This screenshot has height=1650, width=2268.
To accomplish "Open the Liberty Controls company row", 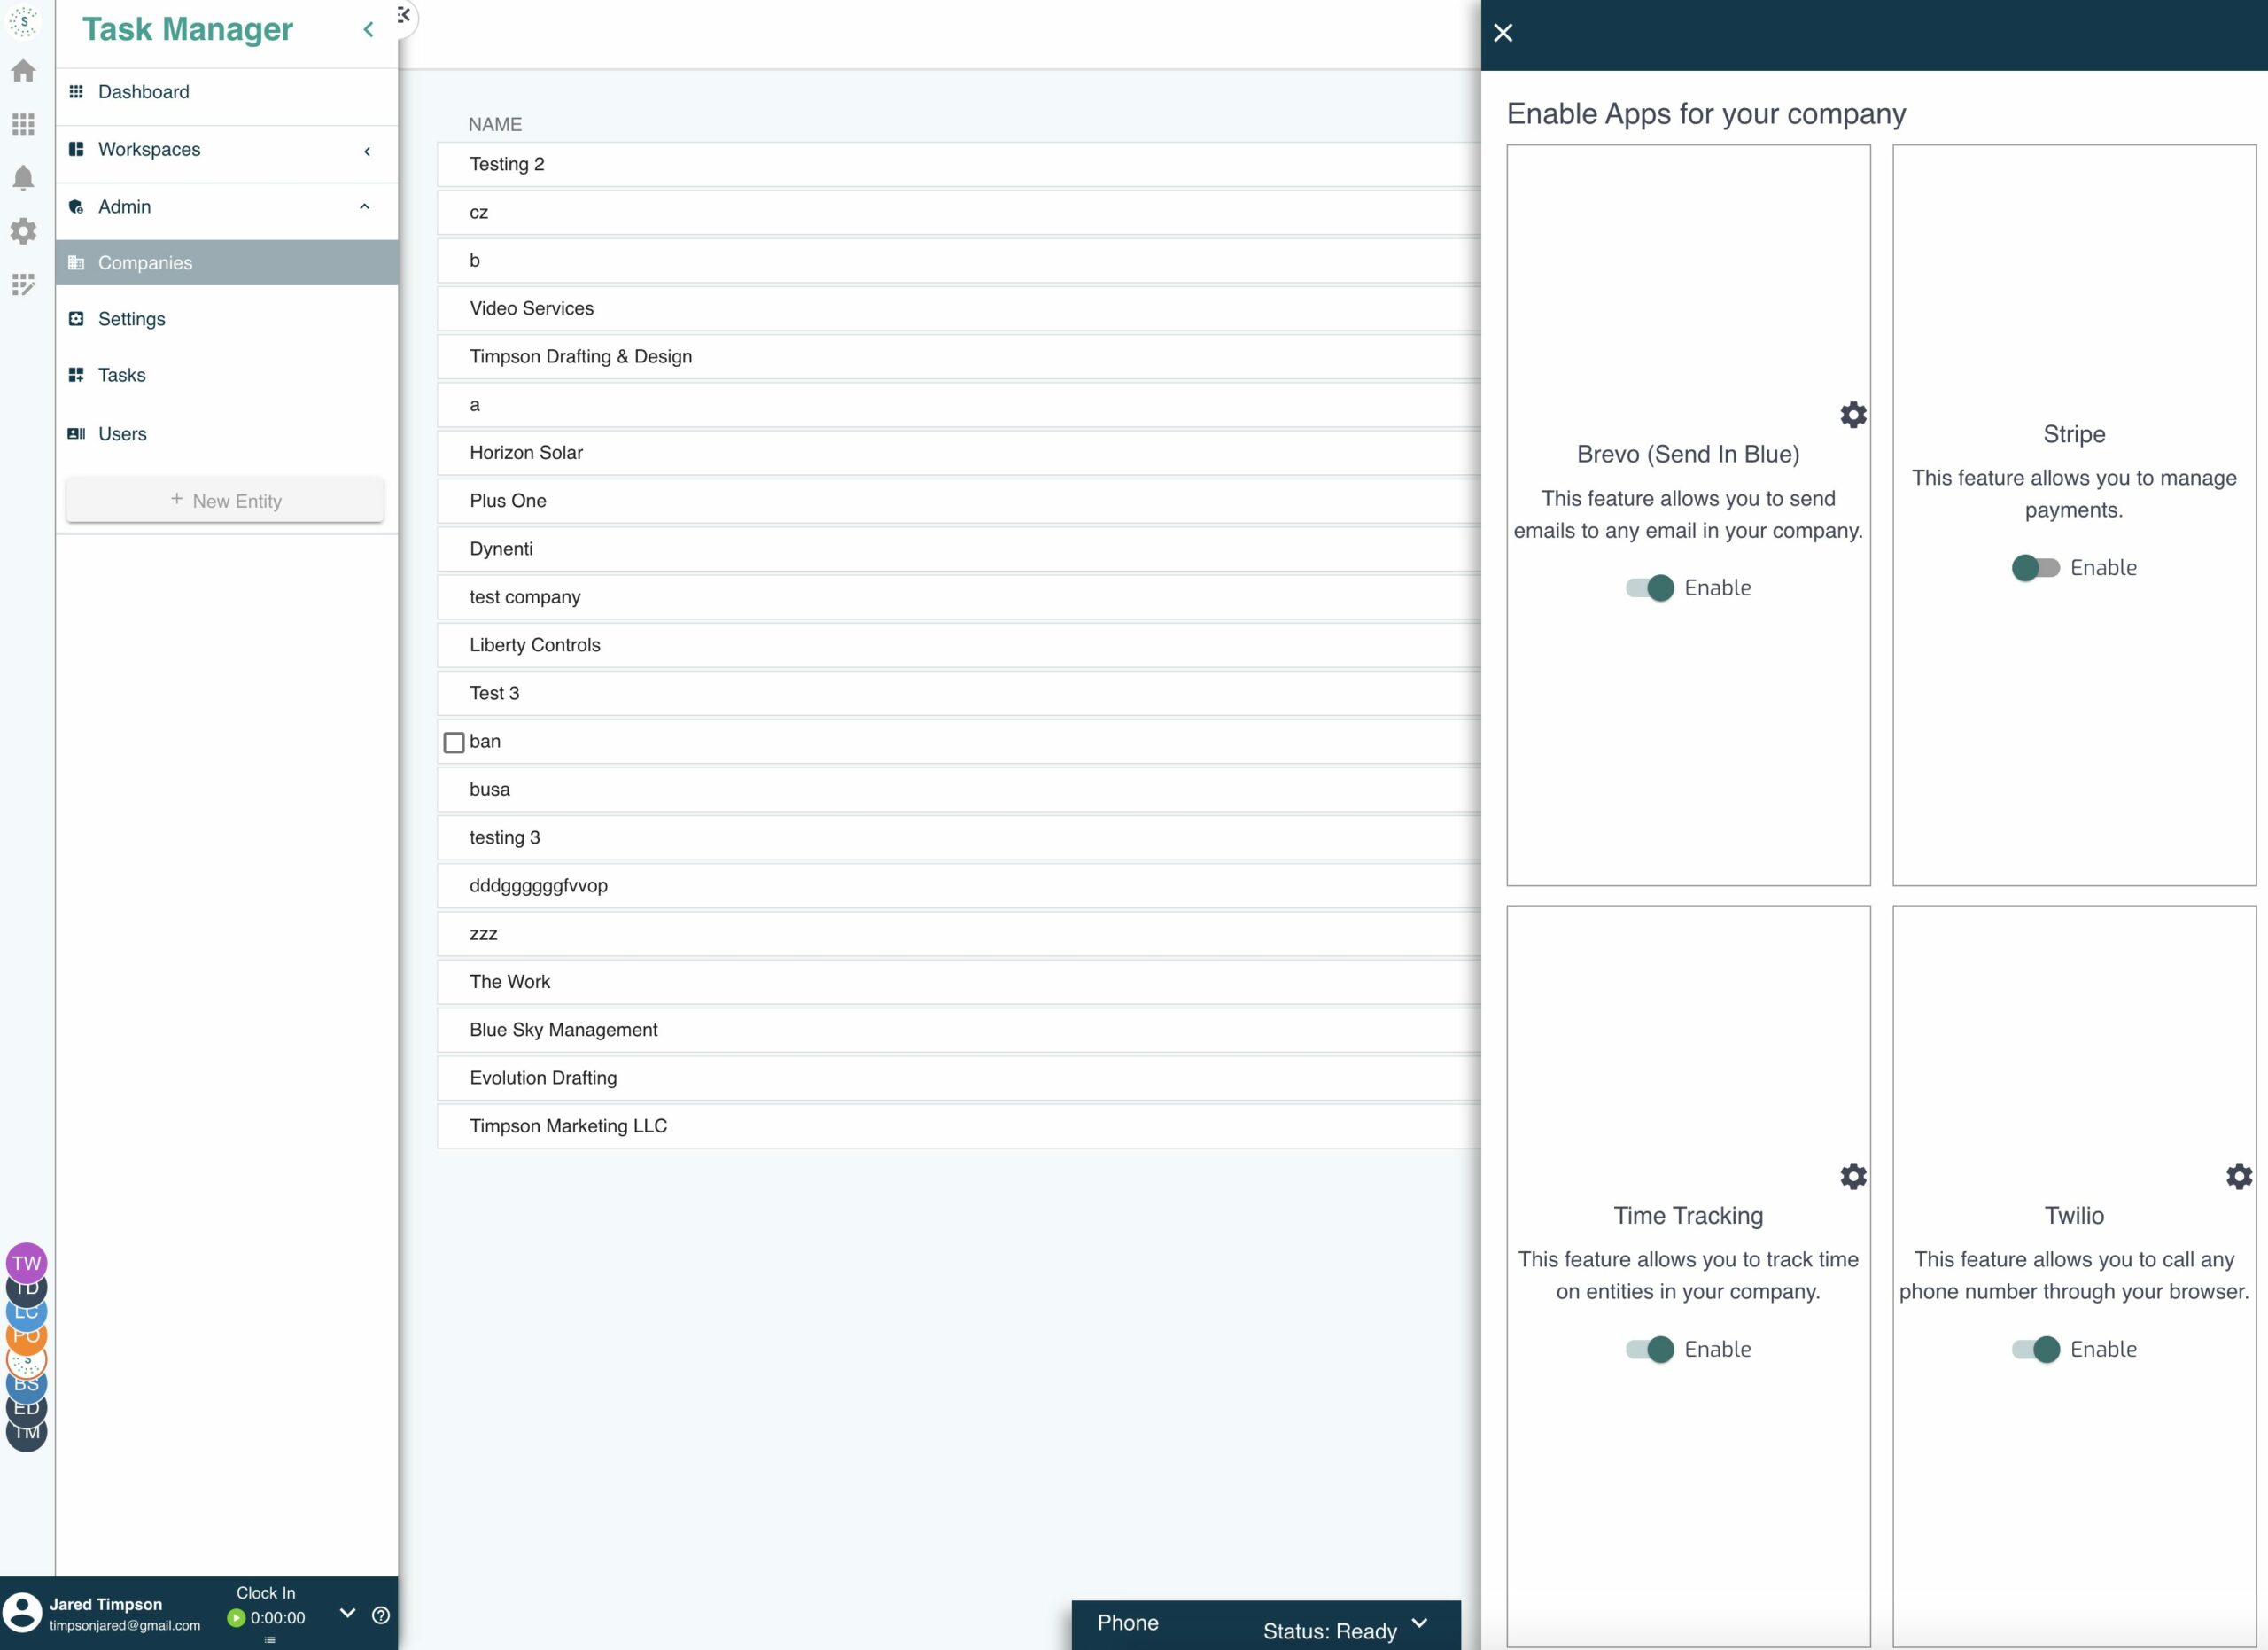I will tap(959, 645).
